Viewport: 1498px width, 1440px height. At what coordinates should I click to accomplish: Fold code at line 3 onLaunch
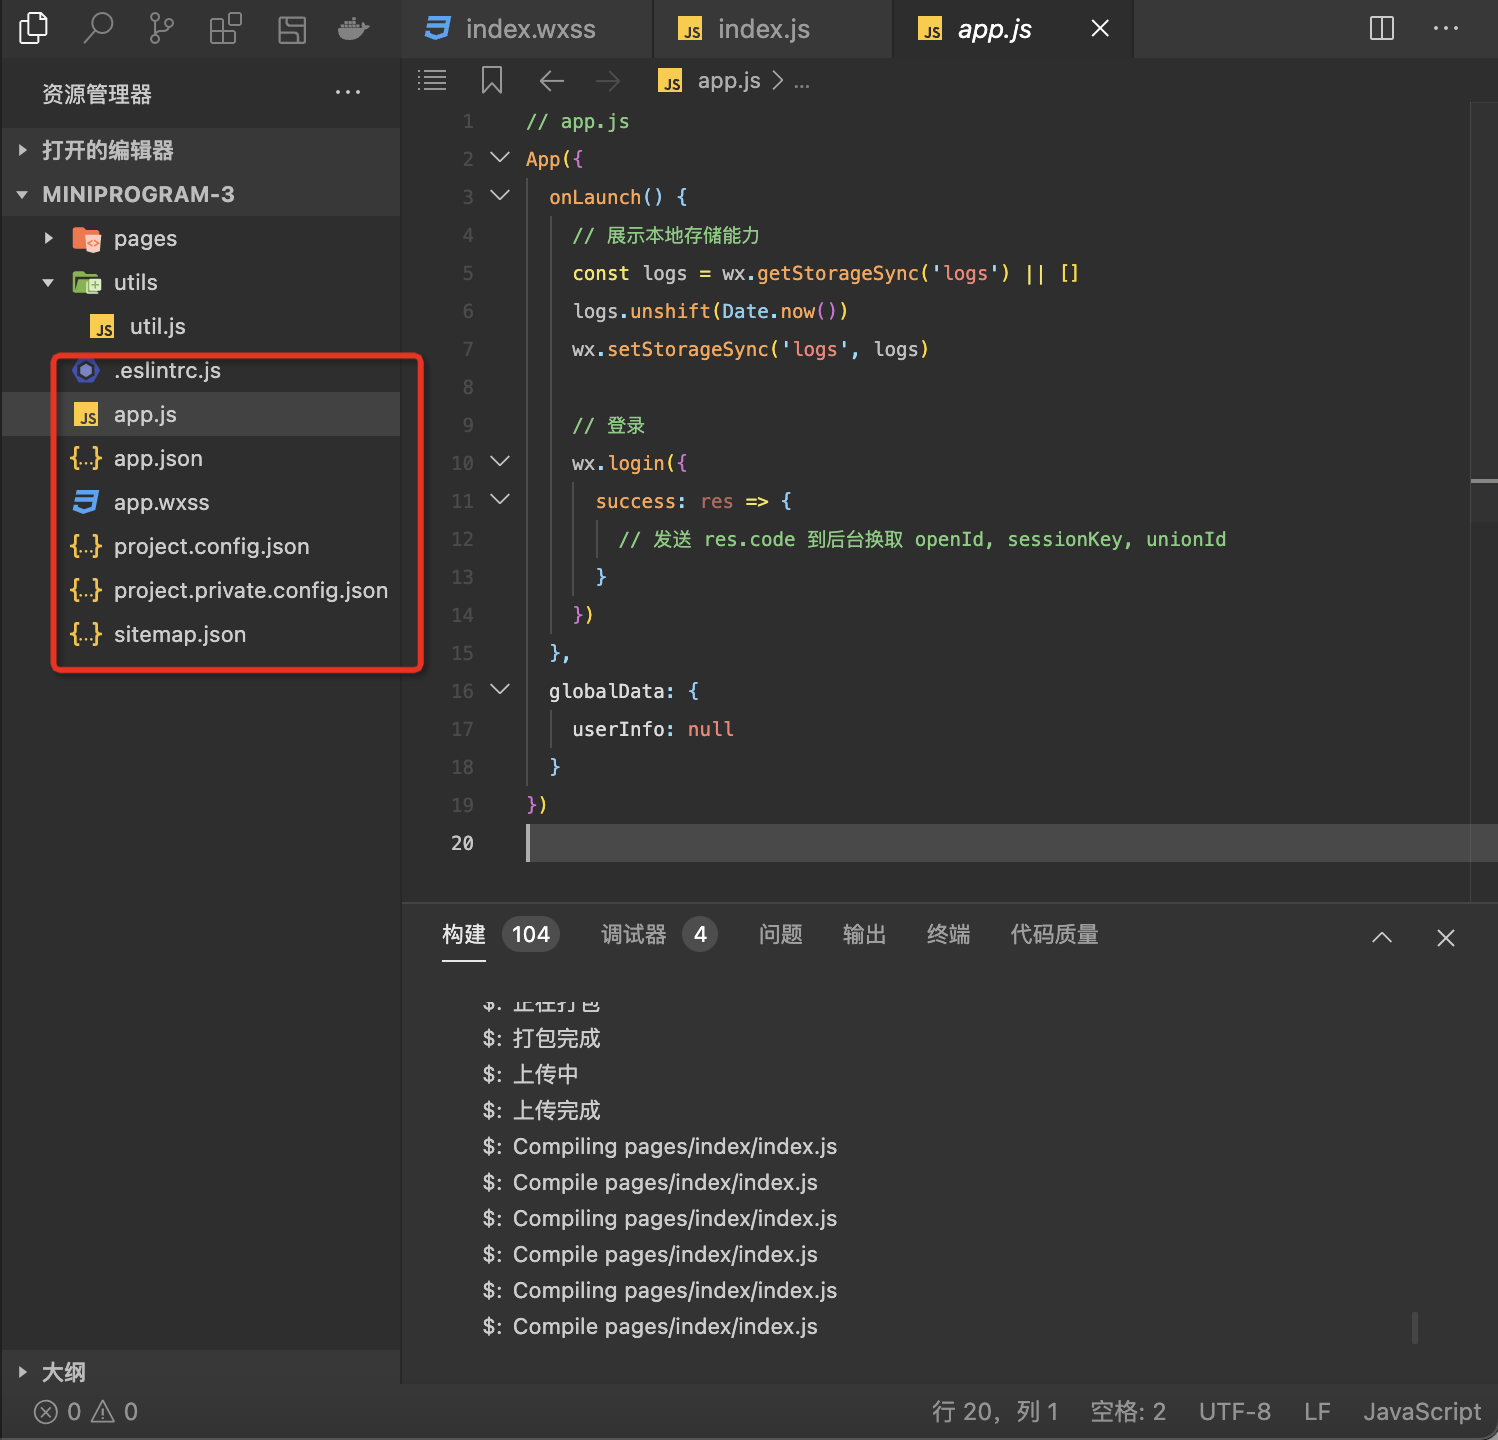click(500, 196)
